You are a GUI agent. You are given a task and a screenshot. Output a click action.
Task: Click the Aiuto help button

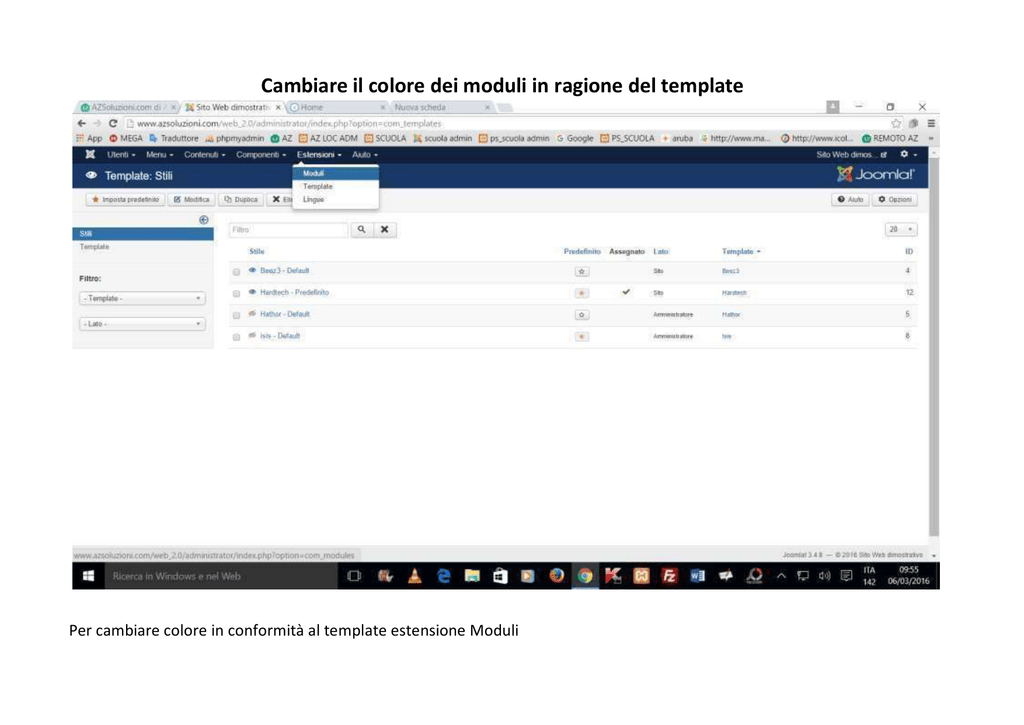tap(850, 199)
